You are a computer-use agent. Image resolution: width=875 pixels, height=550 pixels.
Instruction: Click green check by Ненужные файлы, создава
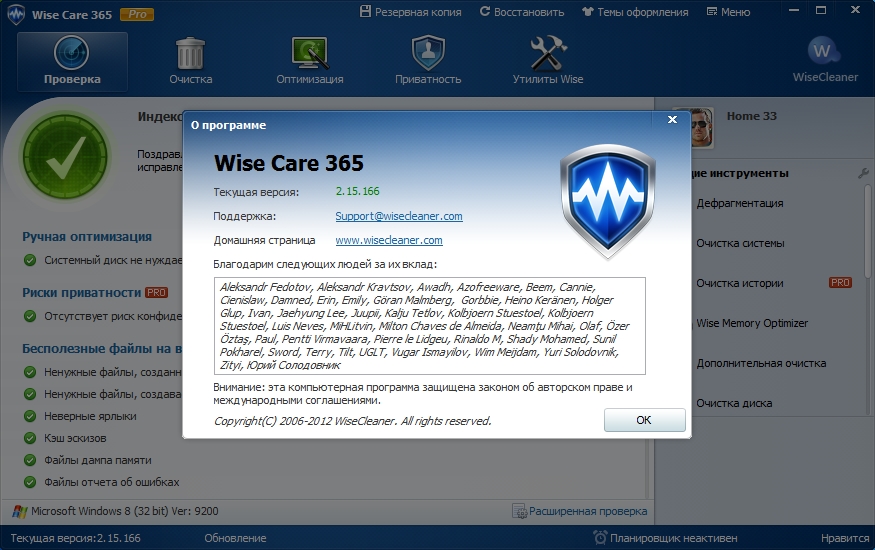30,394
